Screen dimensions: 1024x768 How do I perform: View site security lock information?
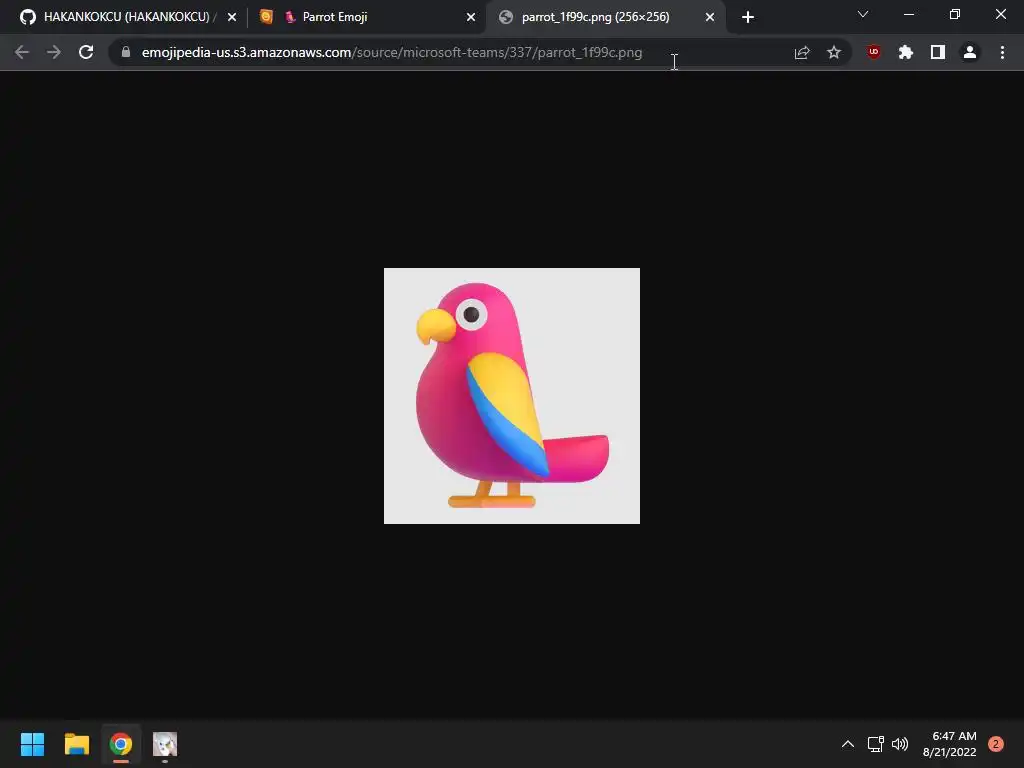[x=126, y=52]
